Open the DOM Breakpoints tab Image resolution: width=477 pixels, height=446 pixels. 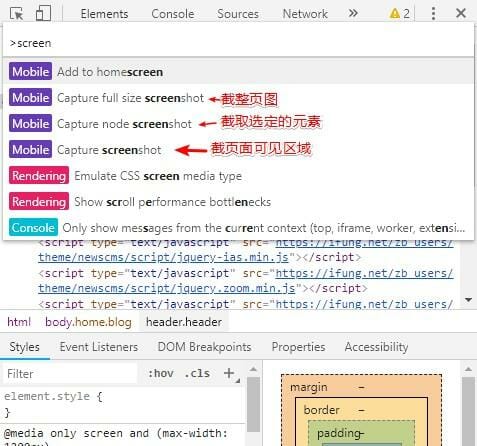[x=204, y=347]
